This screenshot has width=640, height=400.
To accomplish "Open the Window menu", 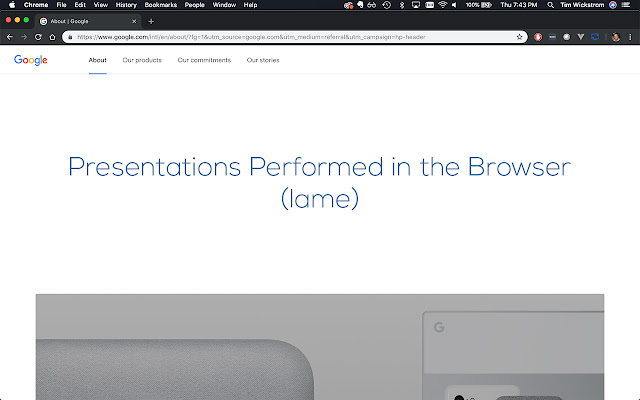I will (224, 5).
